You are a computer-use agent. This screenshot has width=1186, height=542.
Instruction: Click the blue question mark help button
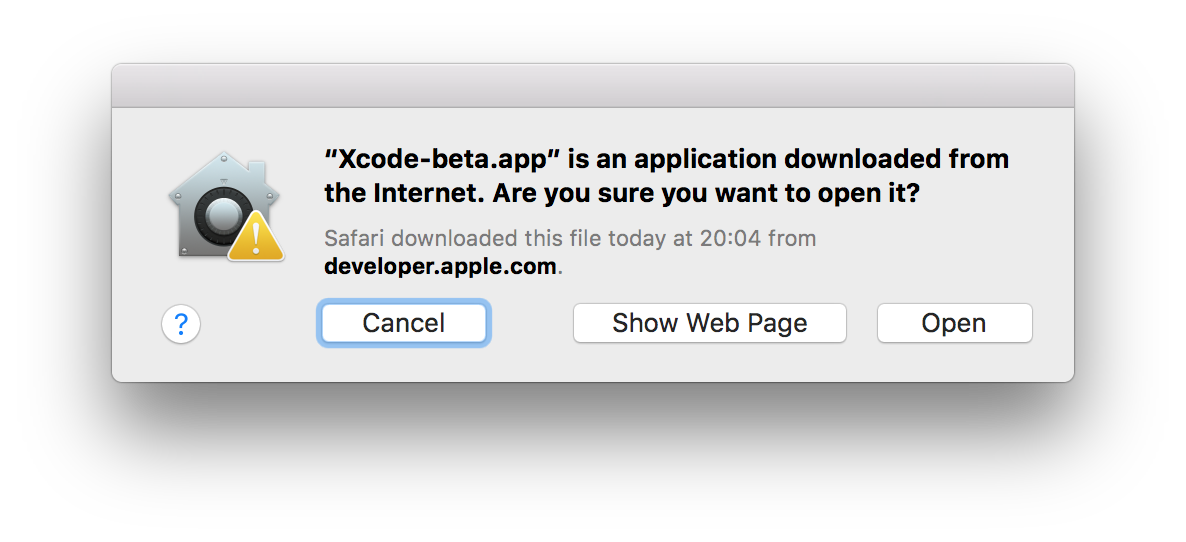pyautogui.click(x=181, y=324)
